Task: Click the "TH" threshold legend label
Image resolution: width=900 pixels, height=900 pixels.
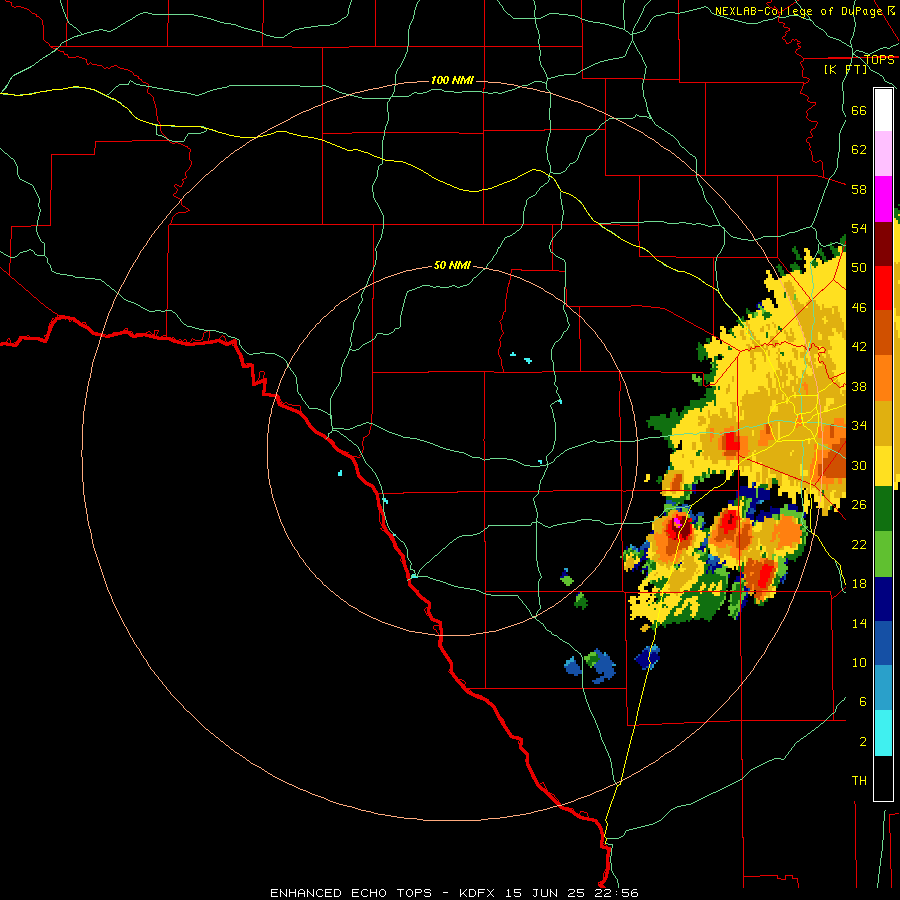Action: [x=859, y=781]
